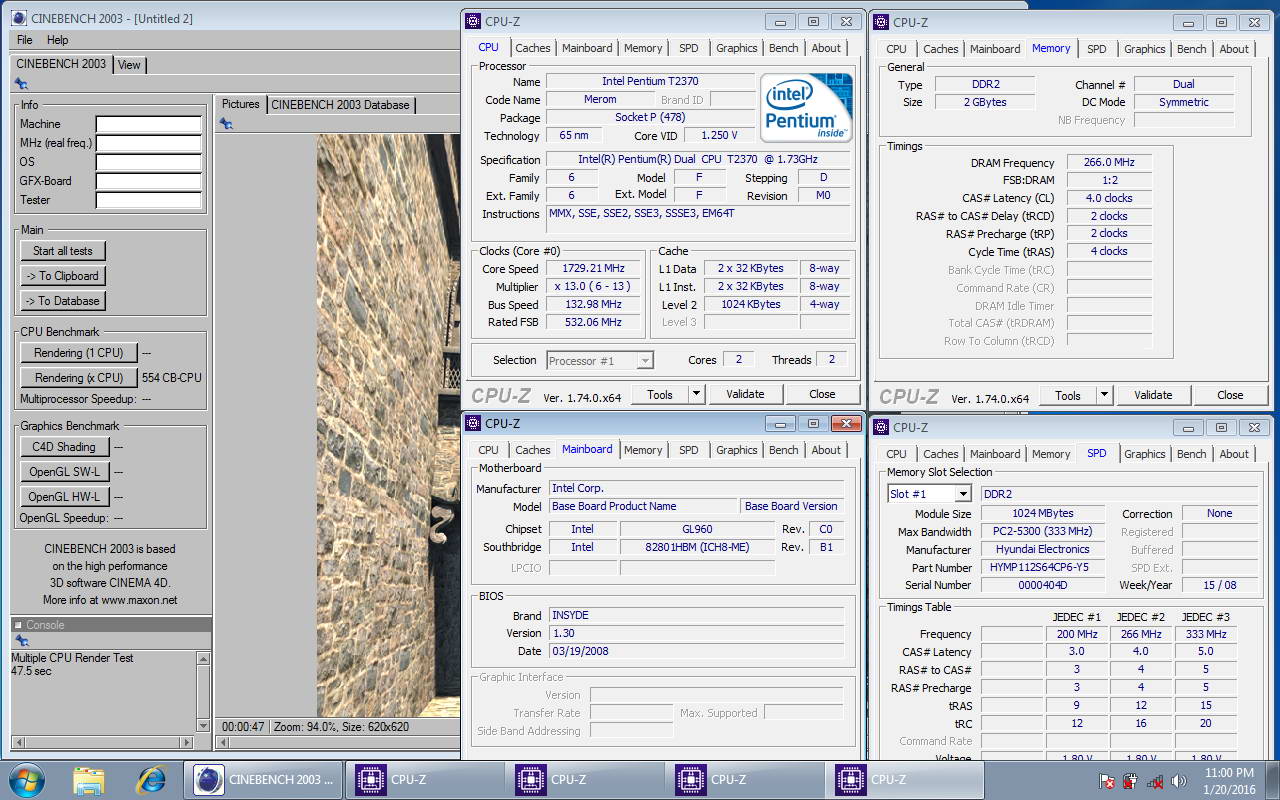Click Validate in CPU window
Image resolution: width=1280 pixels, height=800 pixels.
[745, 394]
